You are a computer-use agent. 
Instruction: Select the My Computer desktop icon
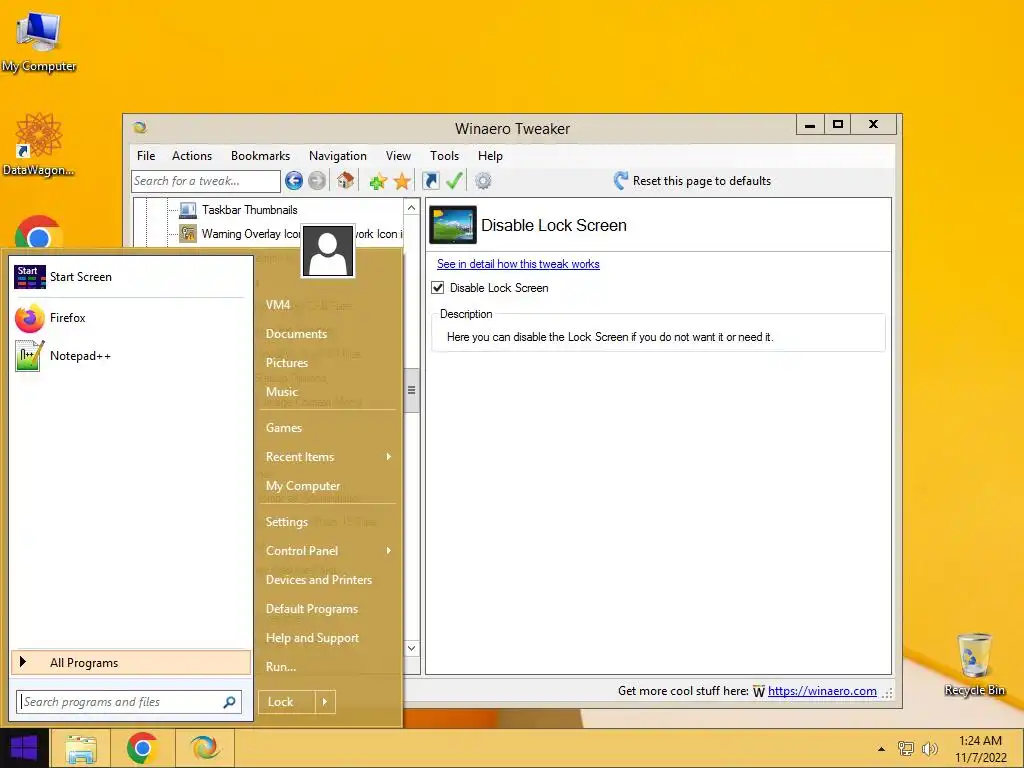click(x=39, y=42)
